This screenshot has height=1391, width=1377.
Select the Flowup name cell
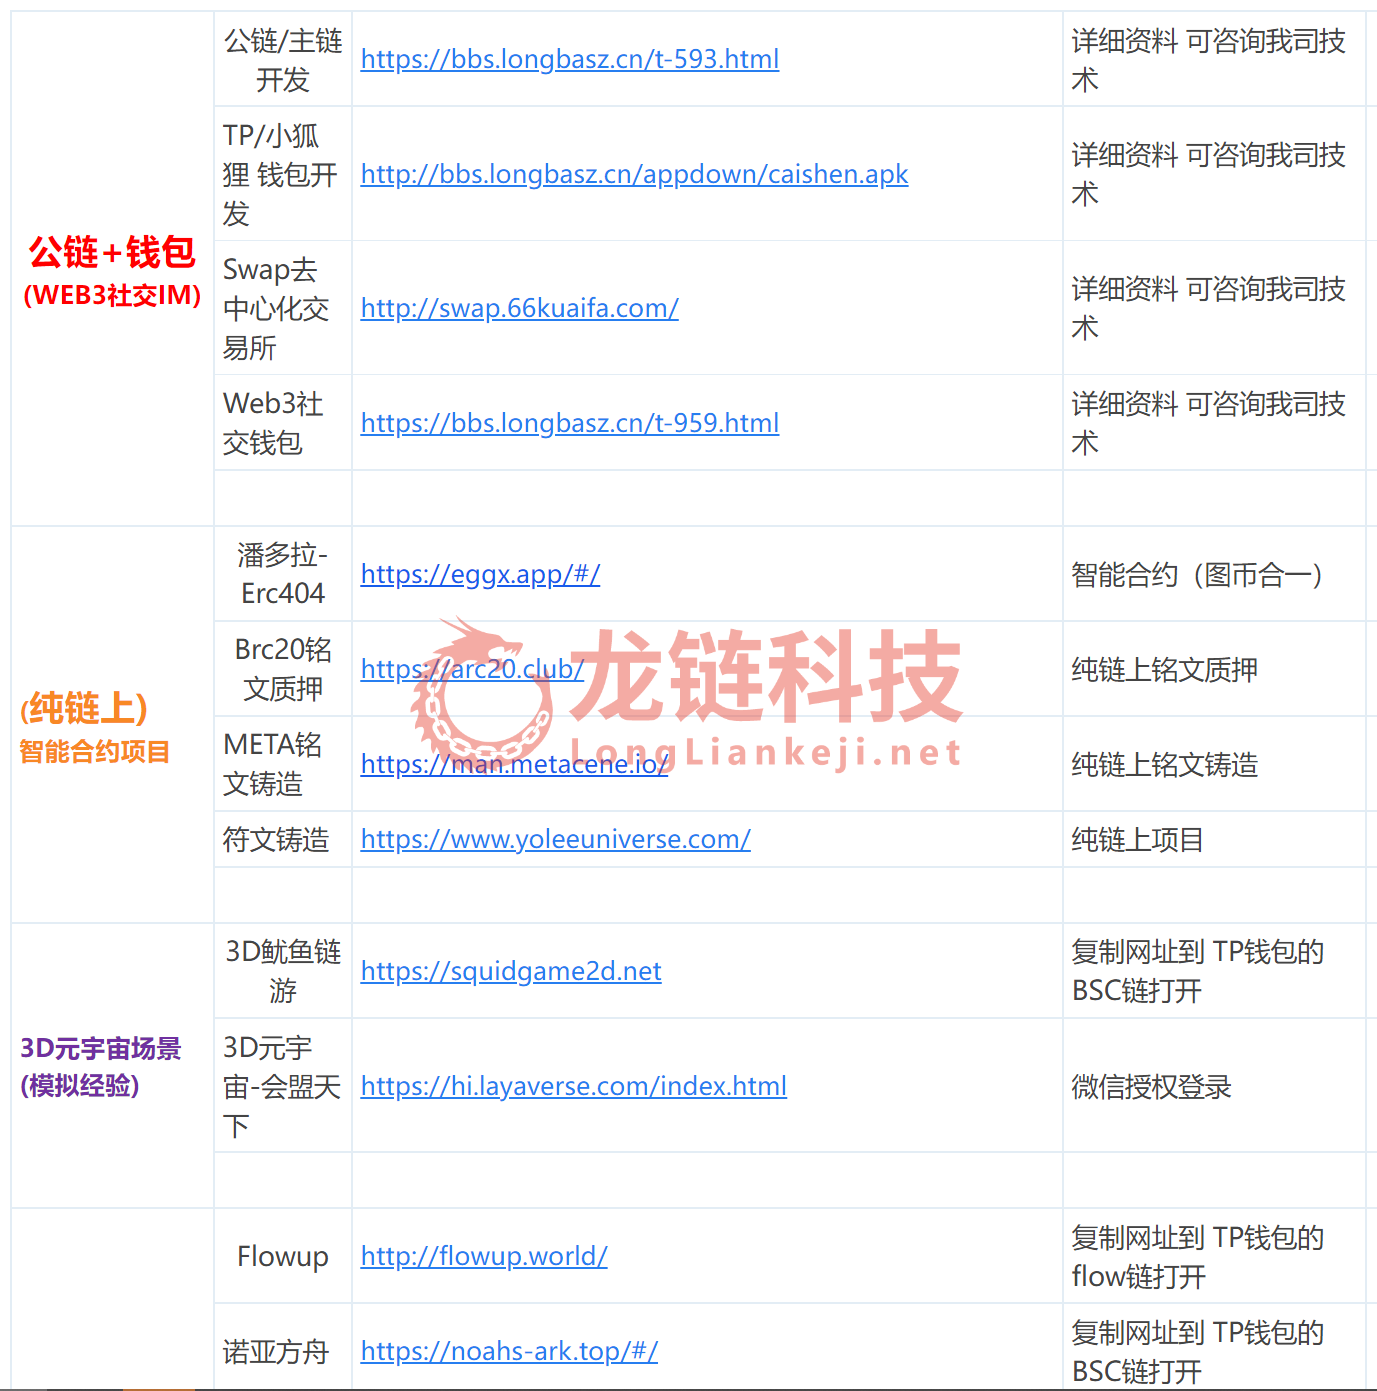[283, 1256]
